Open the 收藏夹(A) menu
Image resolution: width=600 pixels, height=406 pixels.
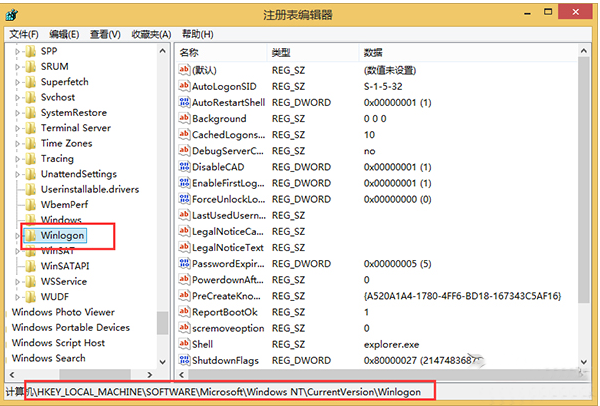pyautogui.click(x=151, y=34)
